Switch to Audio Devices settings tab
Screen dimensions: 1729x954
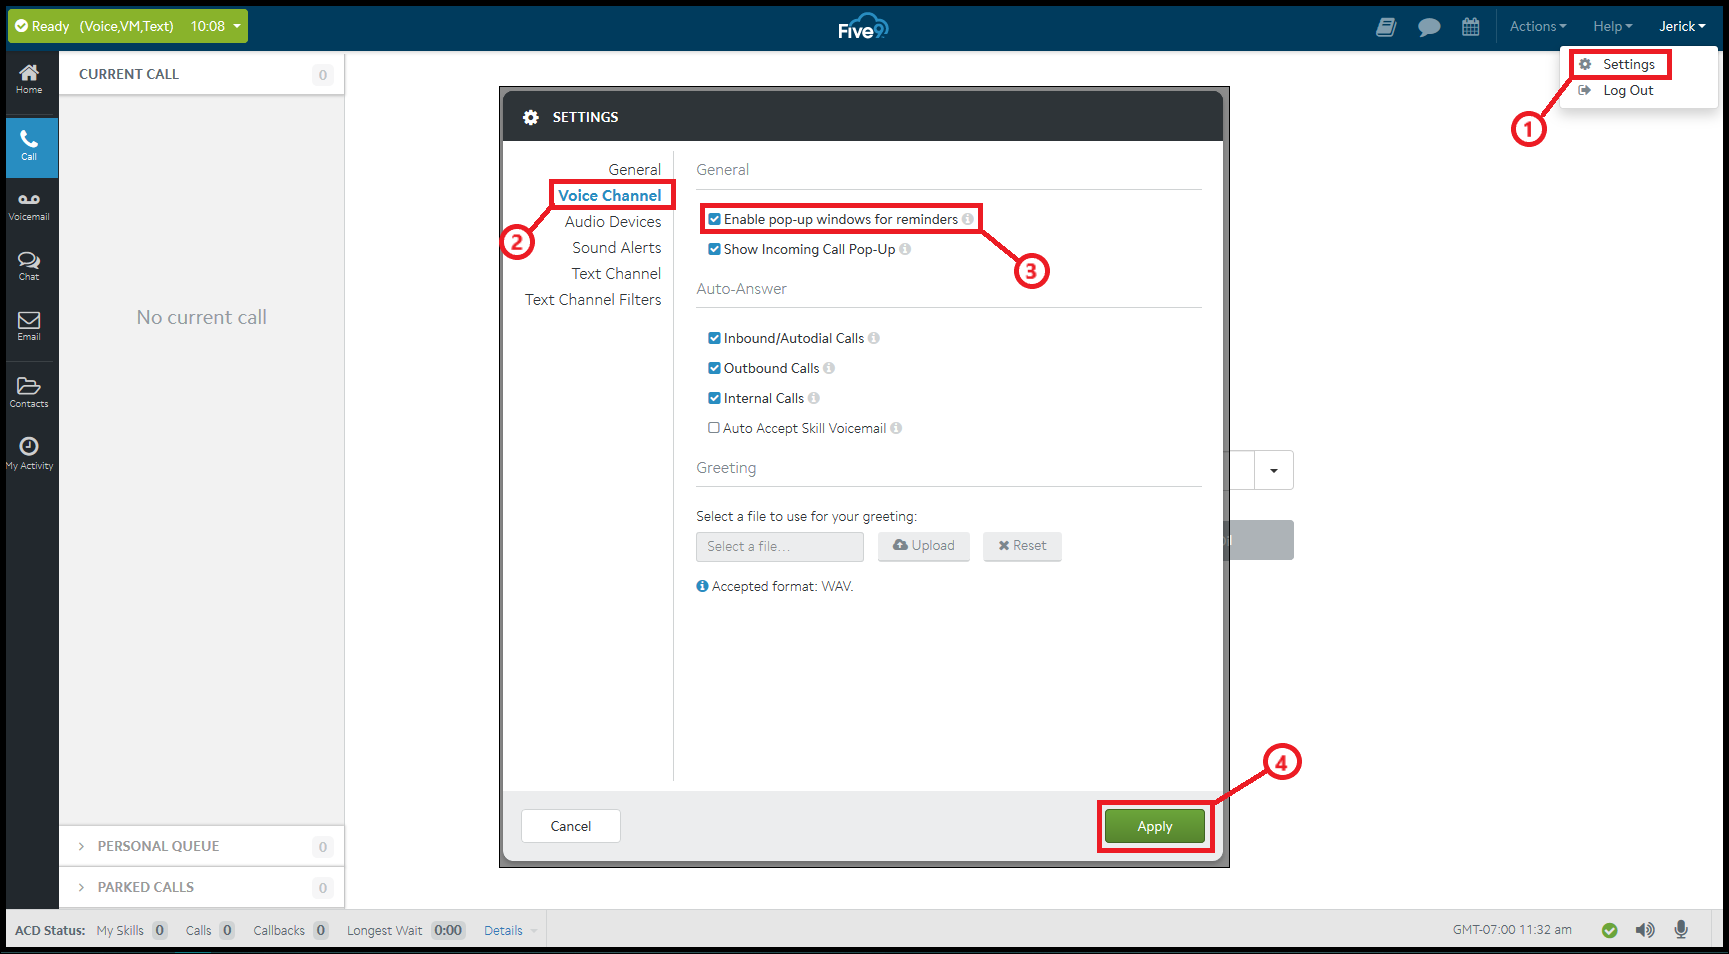pos(613,221)
